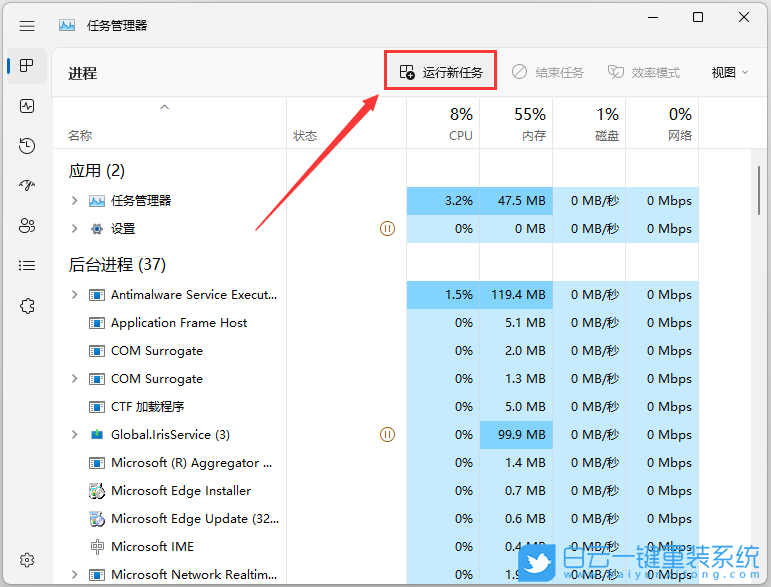Sort by CPU column header

pos(443,123)
